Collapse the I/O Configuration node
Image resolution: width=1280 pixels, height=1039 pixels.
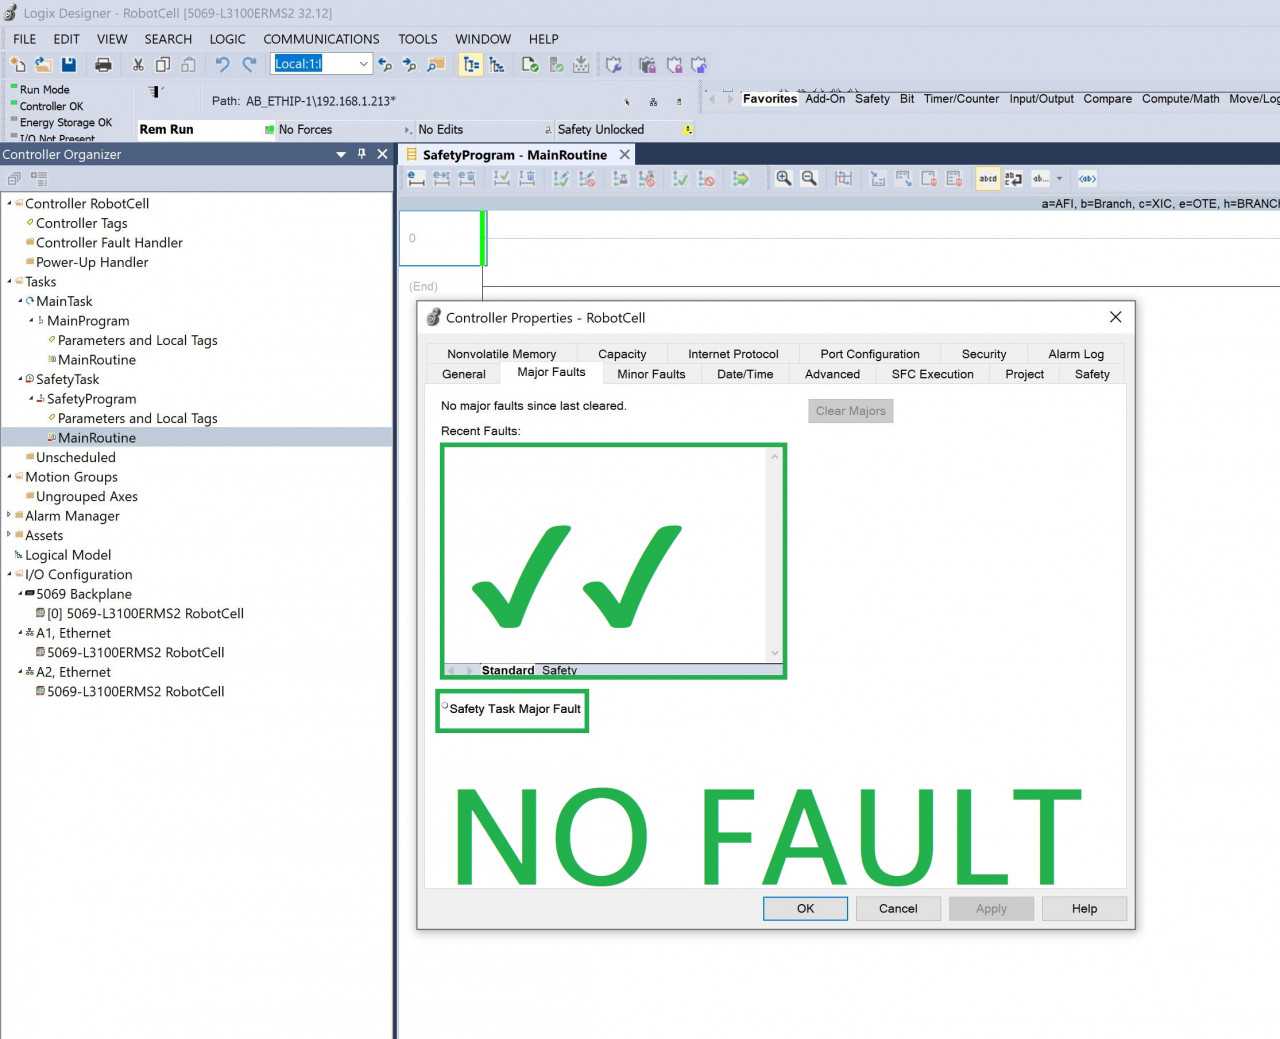tap(10, 574)
